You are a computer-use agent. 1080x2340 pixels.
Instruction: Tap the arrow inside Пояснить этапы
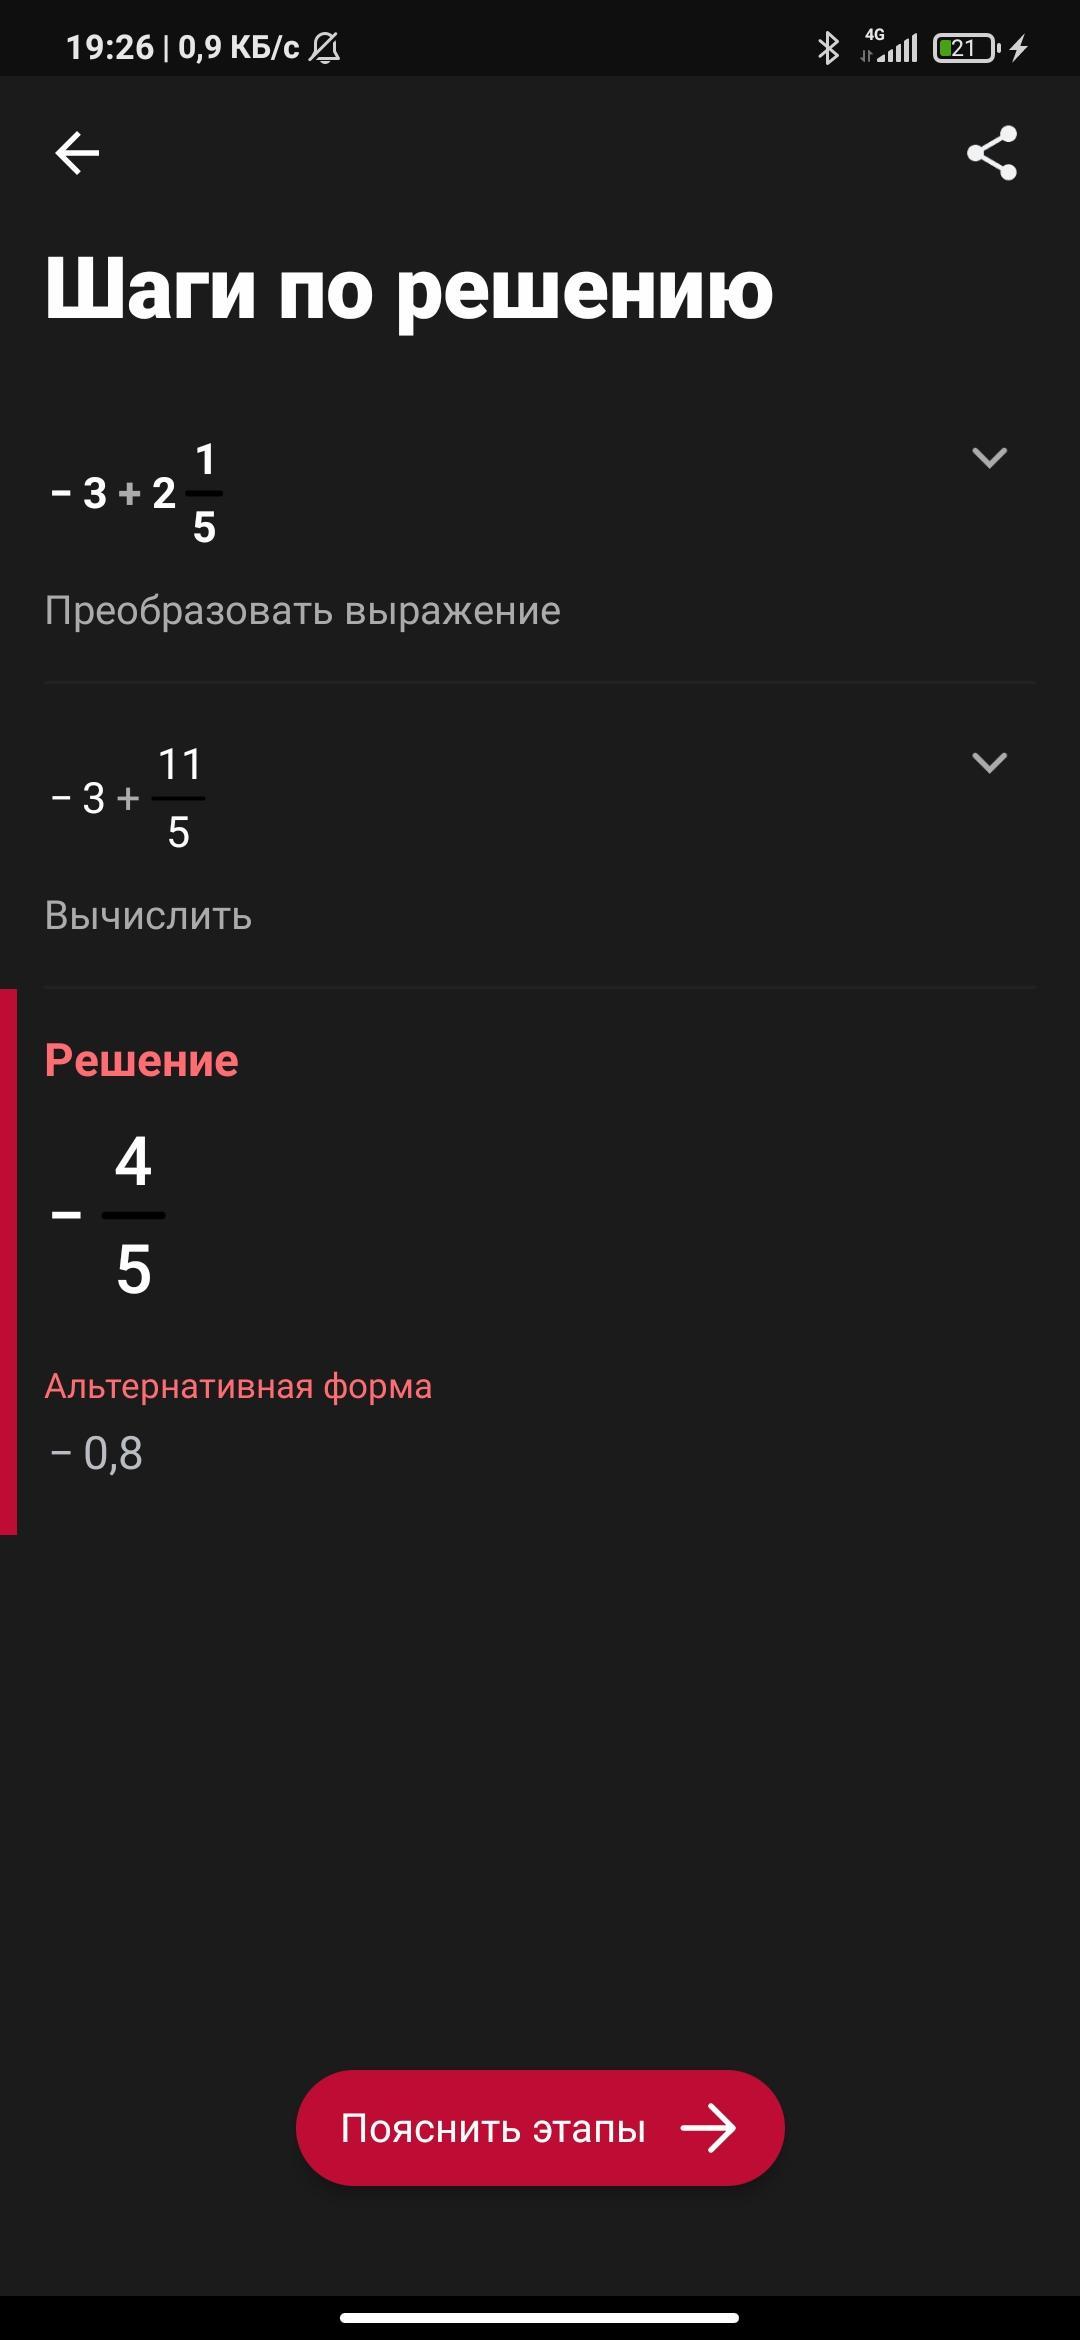708,2128
